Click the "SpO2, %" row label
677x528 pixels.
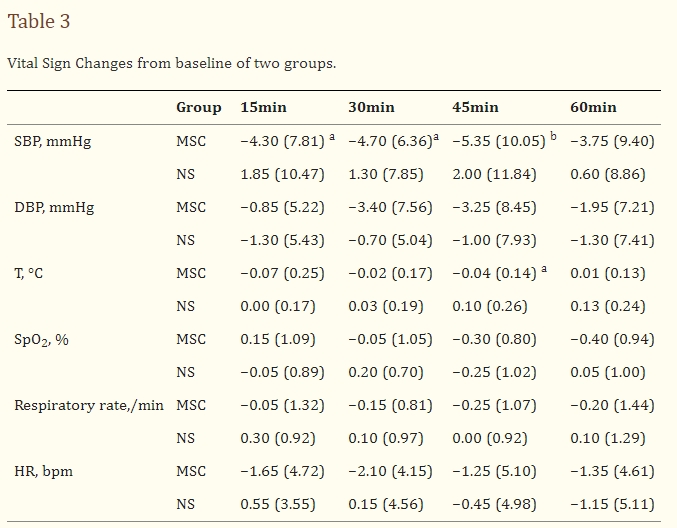coord(41,340)
